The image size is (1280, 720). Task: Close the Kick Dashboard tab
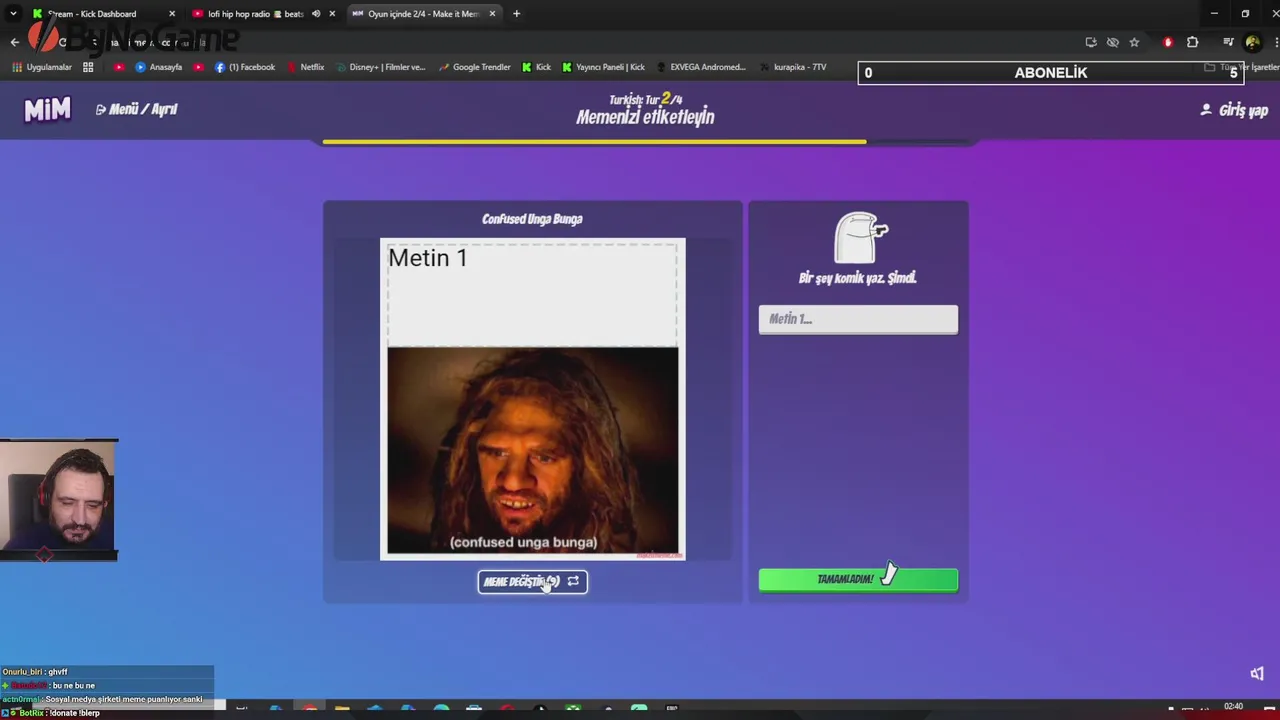click(x=172, y=14)
